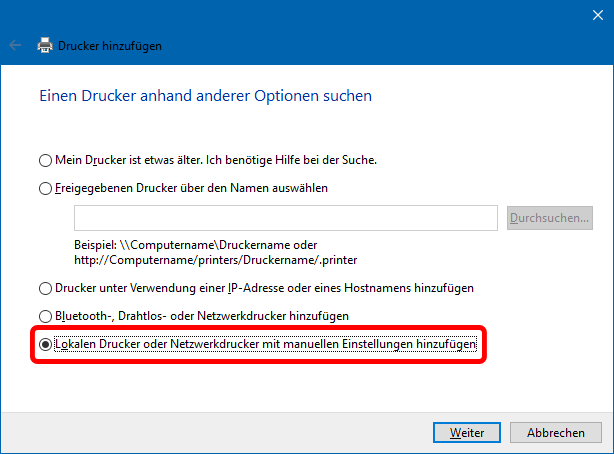
Task: Select the 'Lokalen Drucker oder Netzwerkdrucker' radio button
Action: (x=44, y=344)
